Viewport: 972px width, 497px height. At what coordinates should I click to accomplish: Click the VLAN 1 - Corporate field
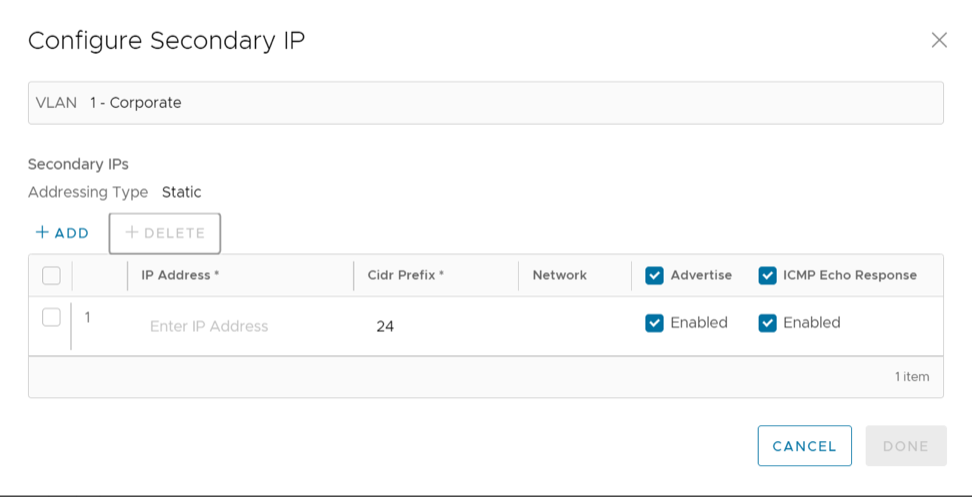coord(485,103)
